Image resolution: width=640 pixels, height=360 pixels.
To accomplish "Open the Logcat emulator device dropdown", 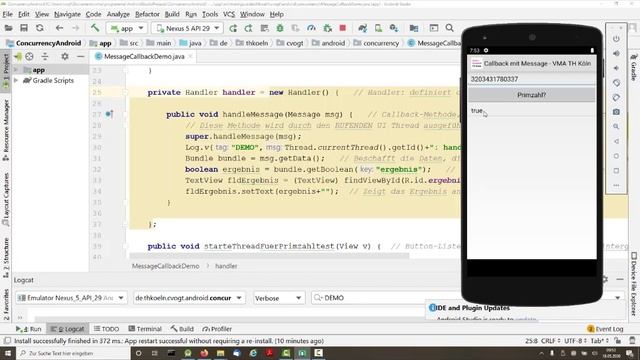I will [x=71, y=298].
